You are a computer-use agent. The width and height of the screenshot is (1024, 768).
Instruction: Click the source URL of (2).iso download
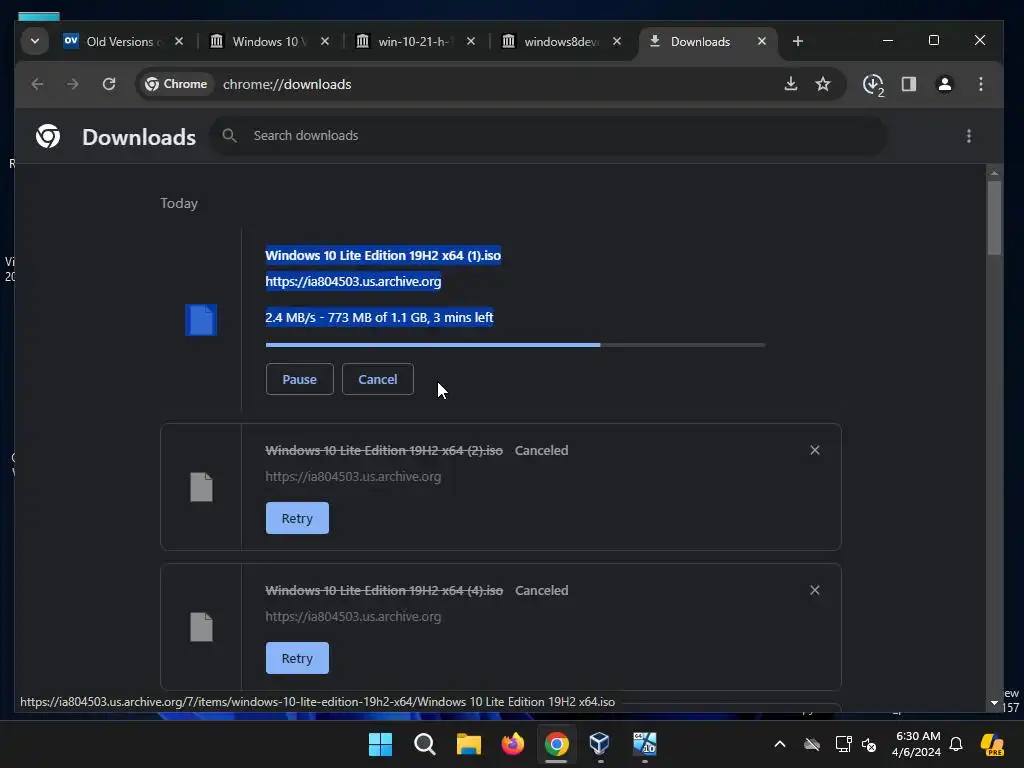tap(353, 477)
